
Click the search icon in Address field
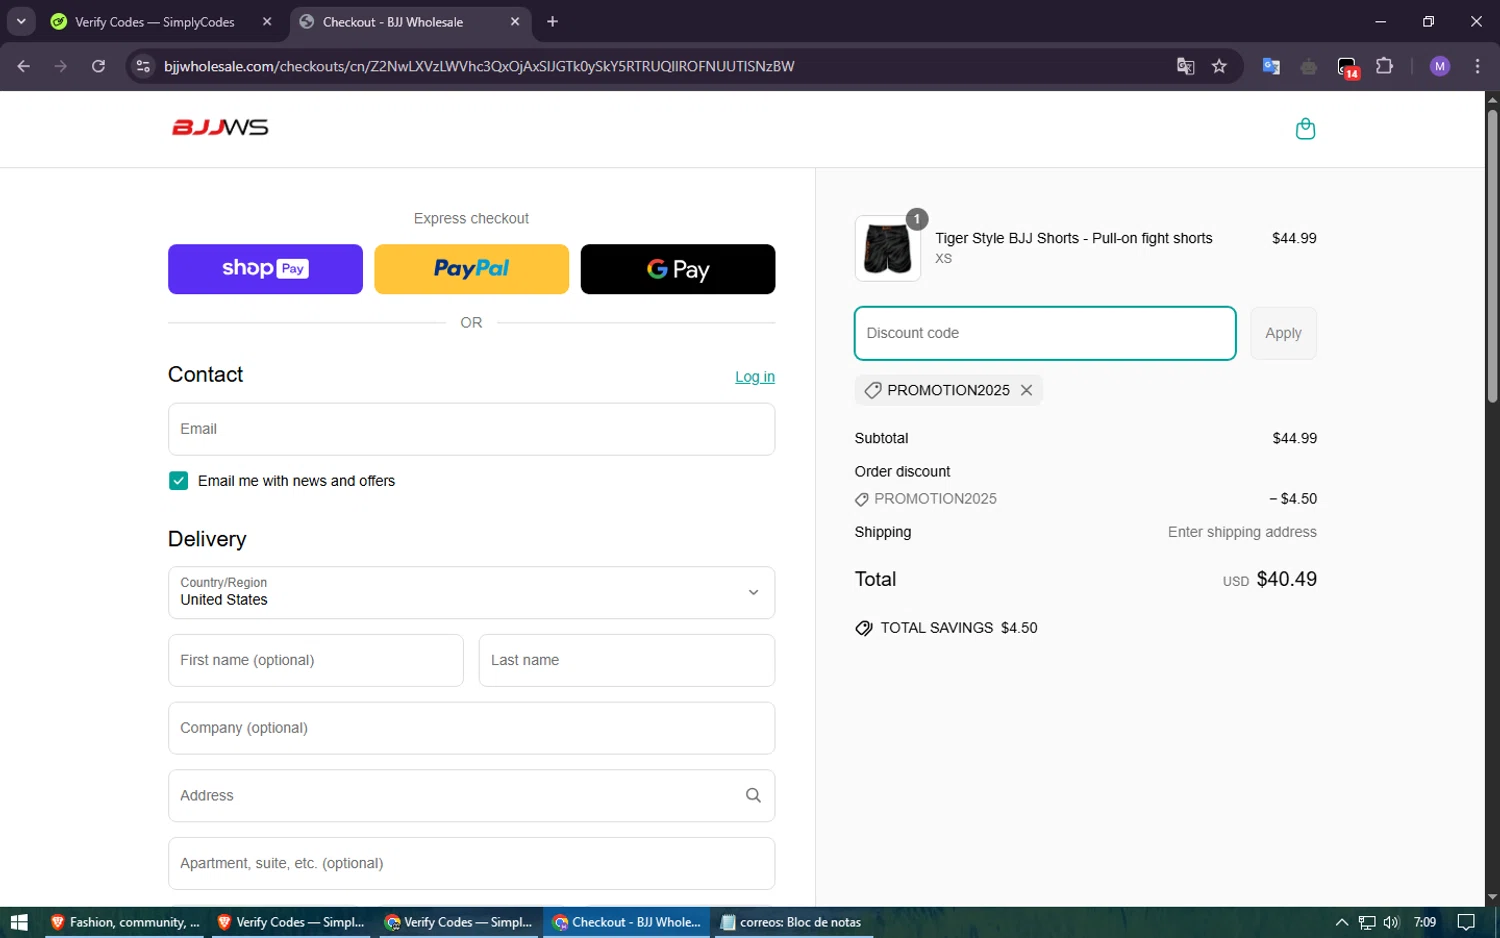click(x=753, y=795)
